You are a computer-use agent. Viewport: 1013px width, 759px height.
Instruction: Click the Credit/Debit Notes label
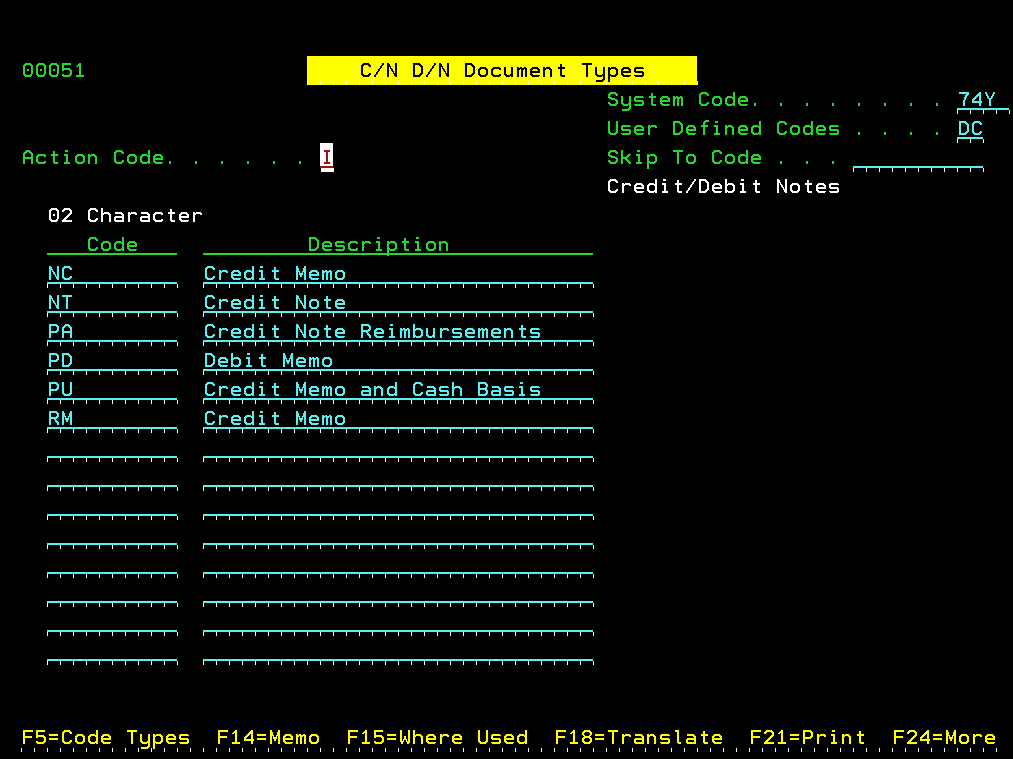(x=724, y=187)
